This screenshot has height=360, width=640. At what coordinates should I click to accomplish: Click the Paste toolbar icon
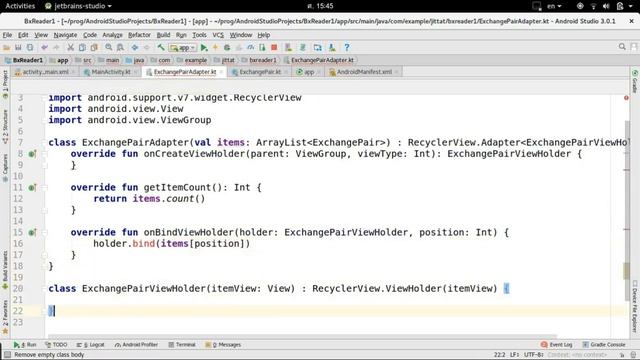coord(94,47)
